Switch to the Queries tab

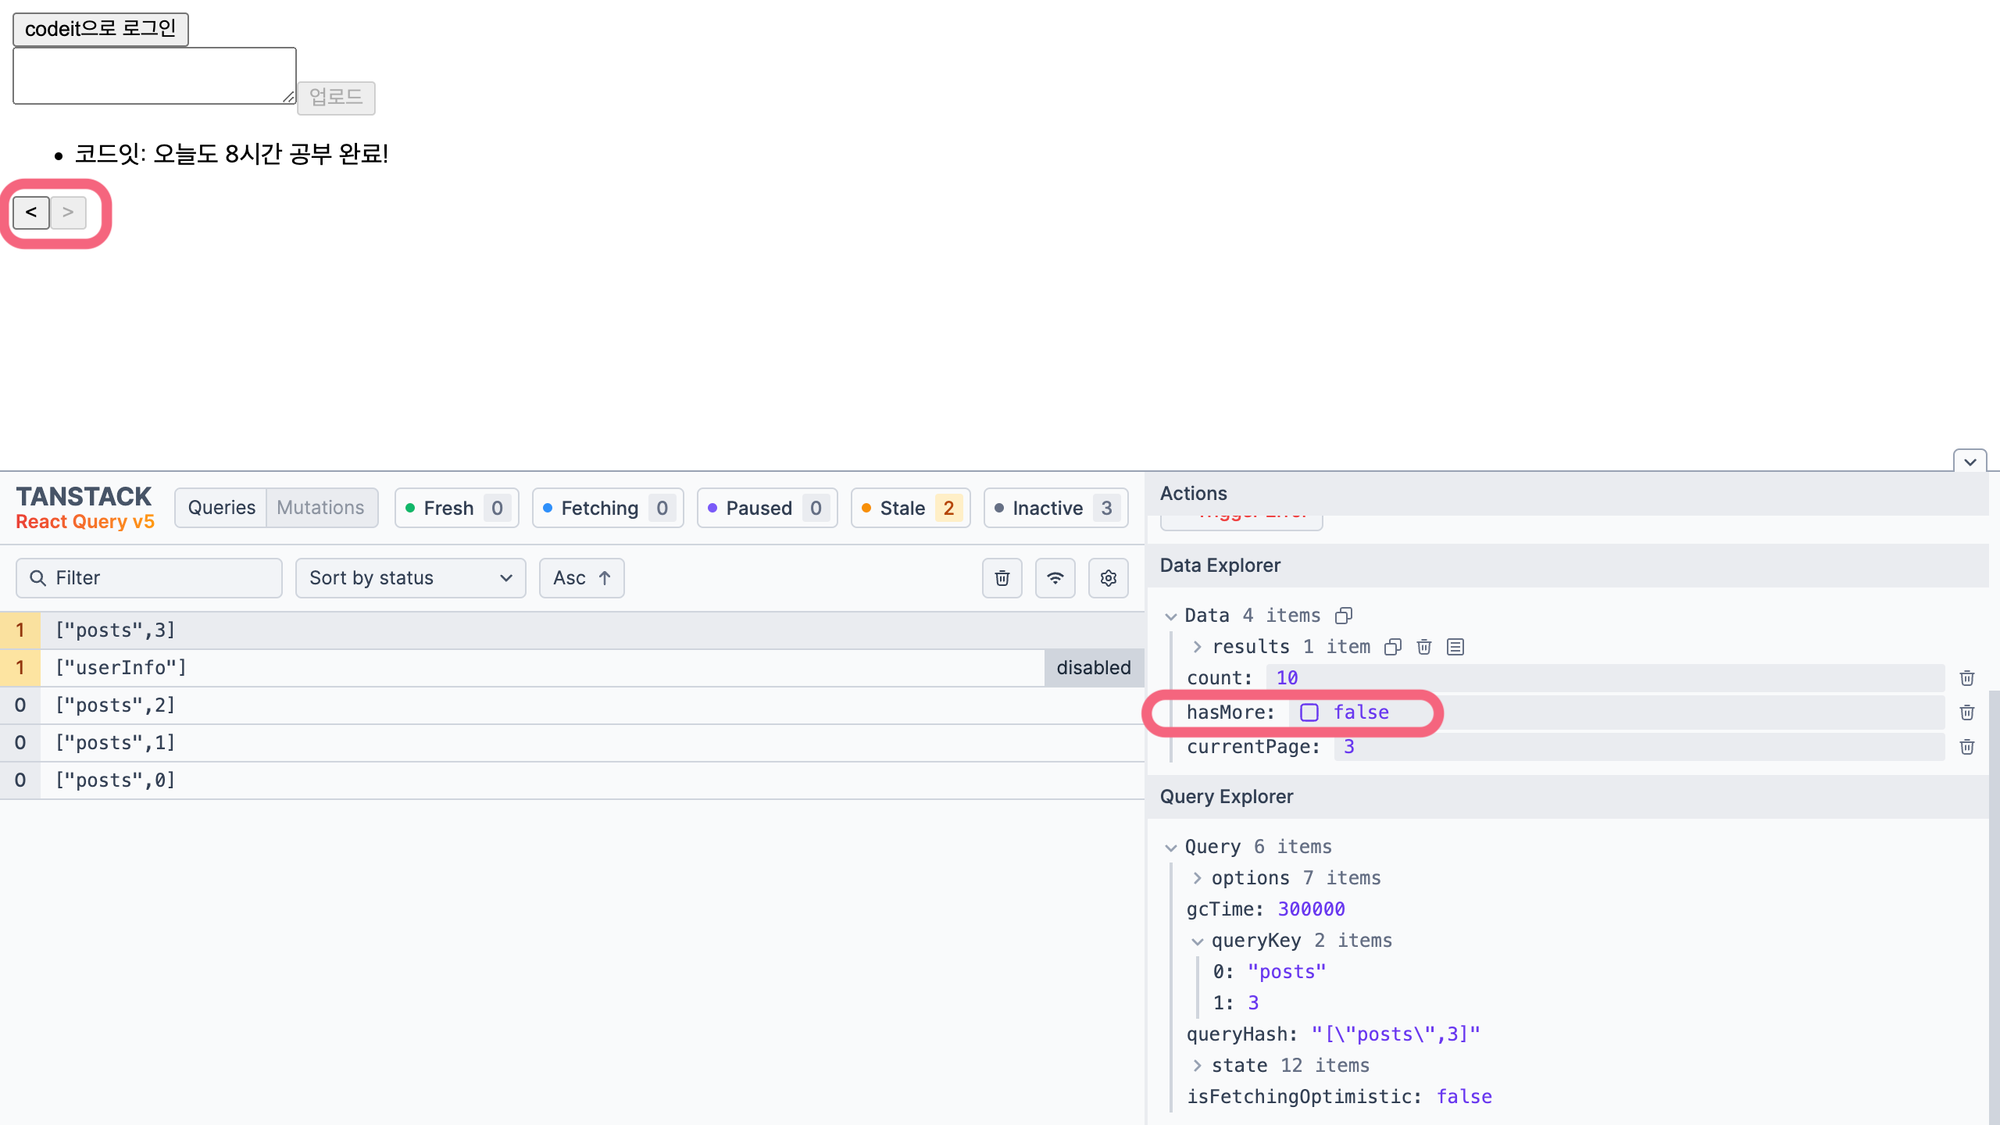(x=221, y=508)
